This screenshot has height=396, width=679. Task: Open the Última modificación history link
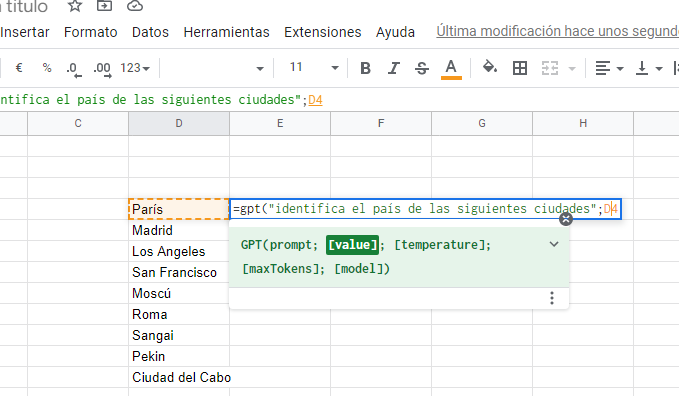pyautogui.click(x=558, y=31)
